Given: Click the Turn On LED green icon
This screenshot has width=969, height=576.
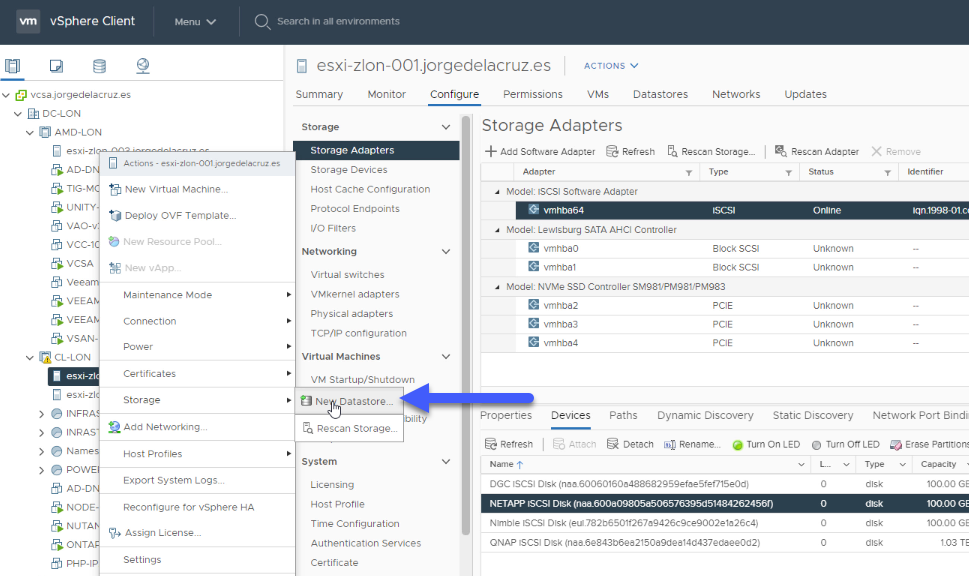Looking at the screenshot, I should point(737,445).
